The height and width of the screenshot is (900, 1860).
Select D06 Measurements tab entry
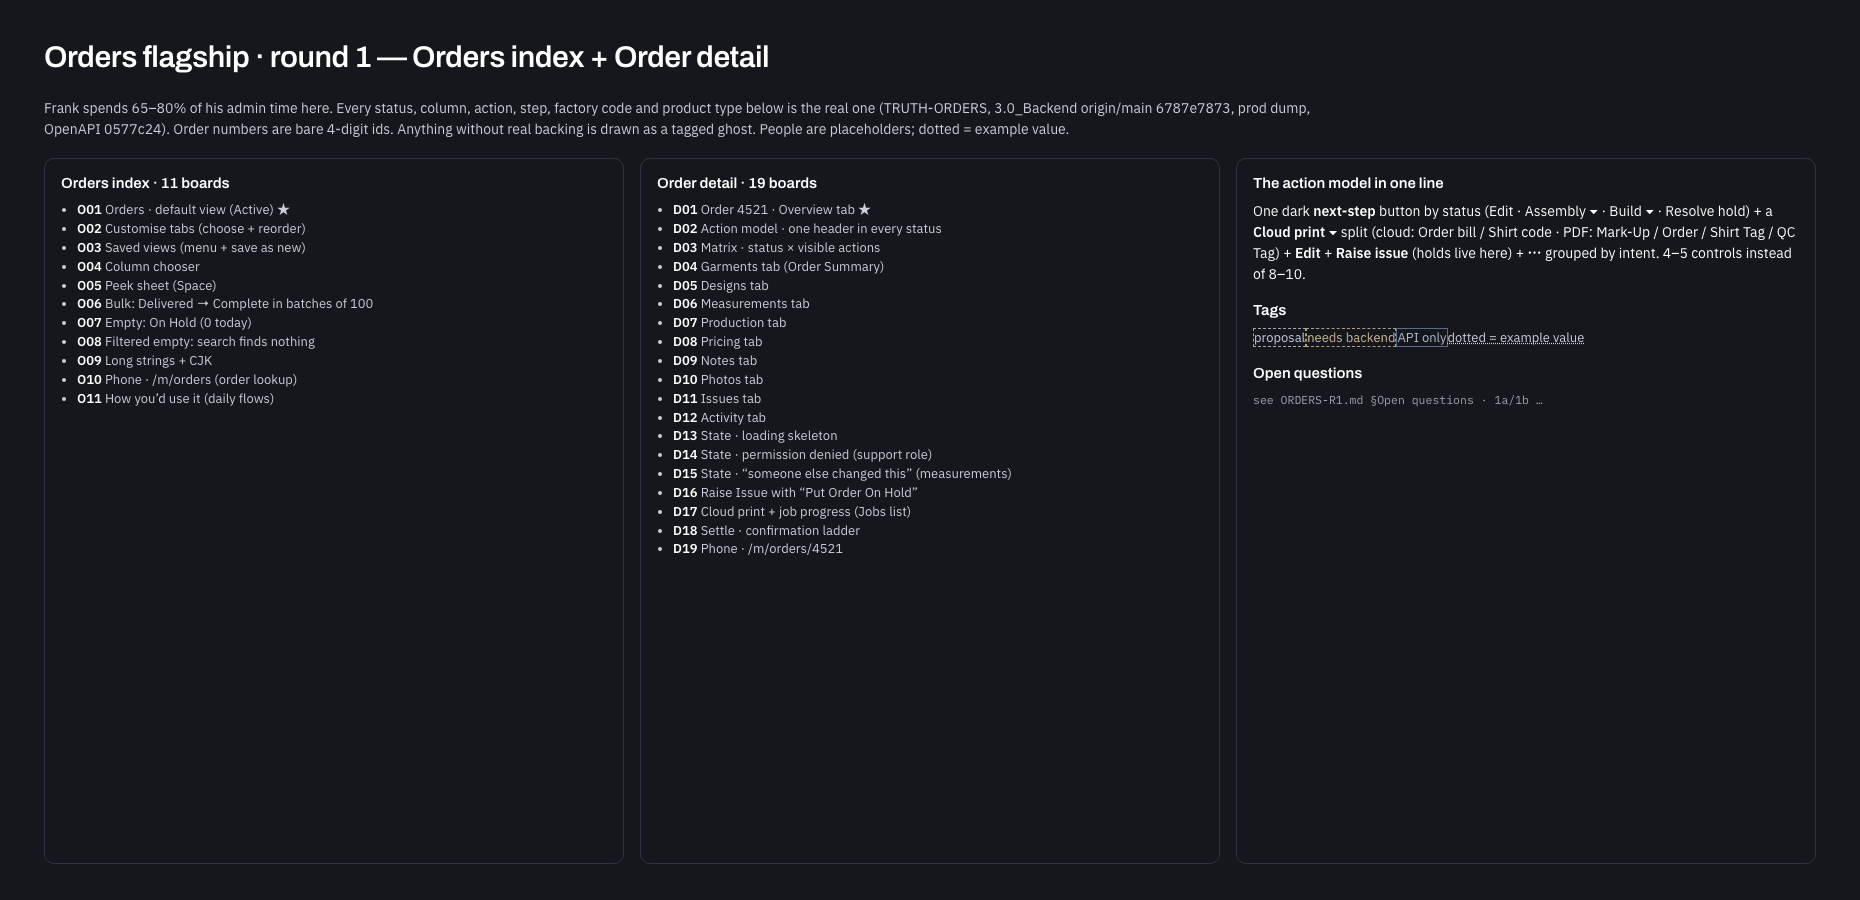point(741,304)
